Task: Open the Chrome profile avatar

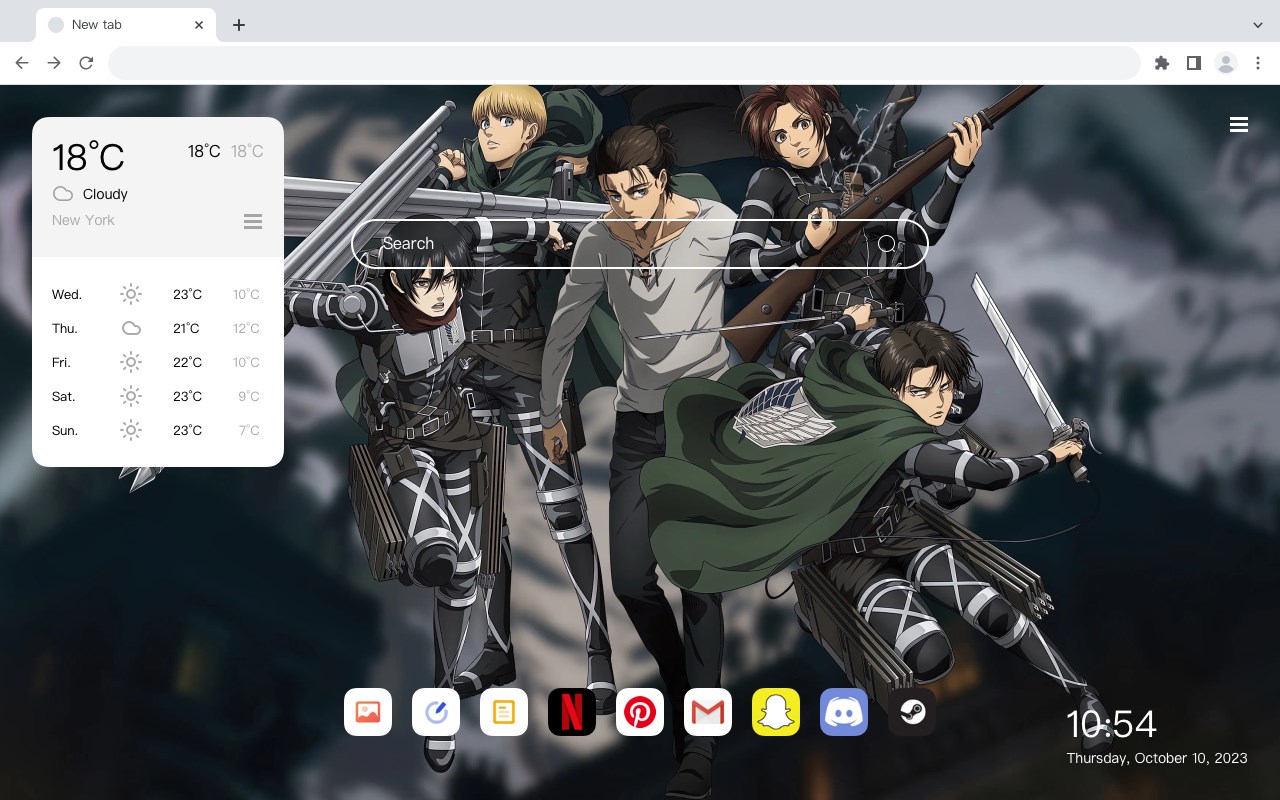Action: tap(1226, 63)
